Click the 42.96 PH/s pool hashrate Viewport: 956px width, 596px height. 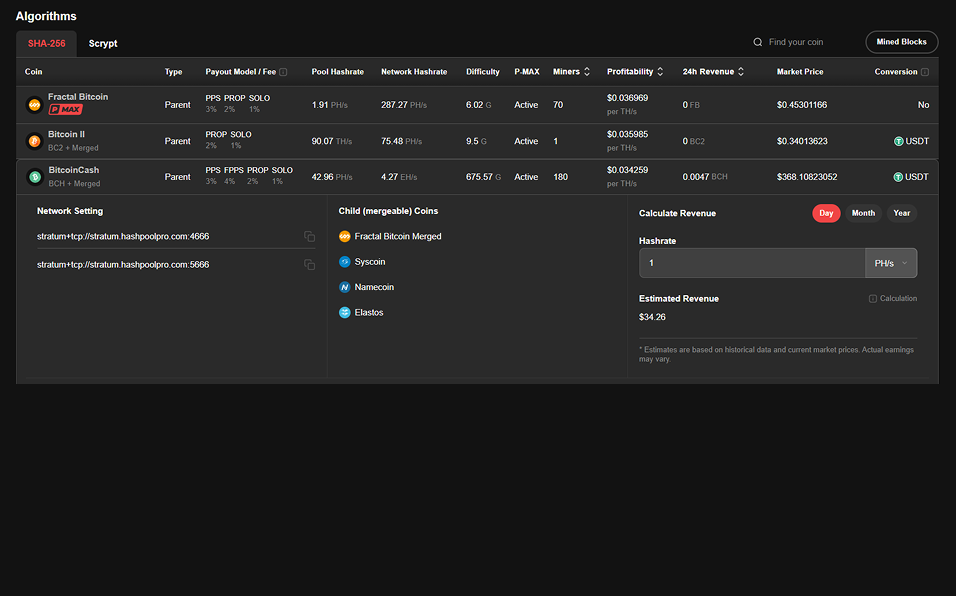click(x=332, y=177)
